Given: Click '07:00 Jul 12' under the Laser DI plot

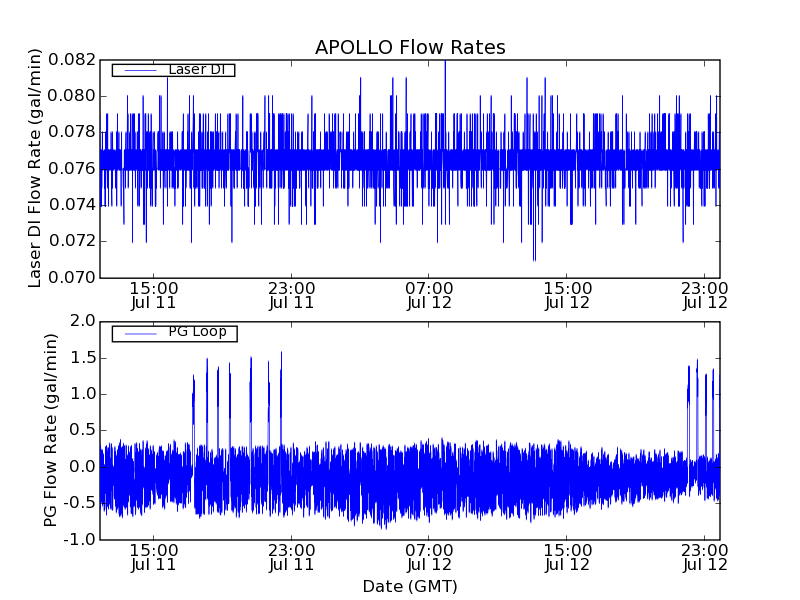Looking at the screenshot, I should point(429,295).
